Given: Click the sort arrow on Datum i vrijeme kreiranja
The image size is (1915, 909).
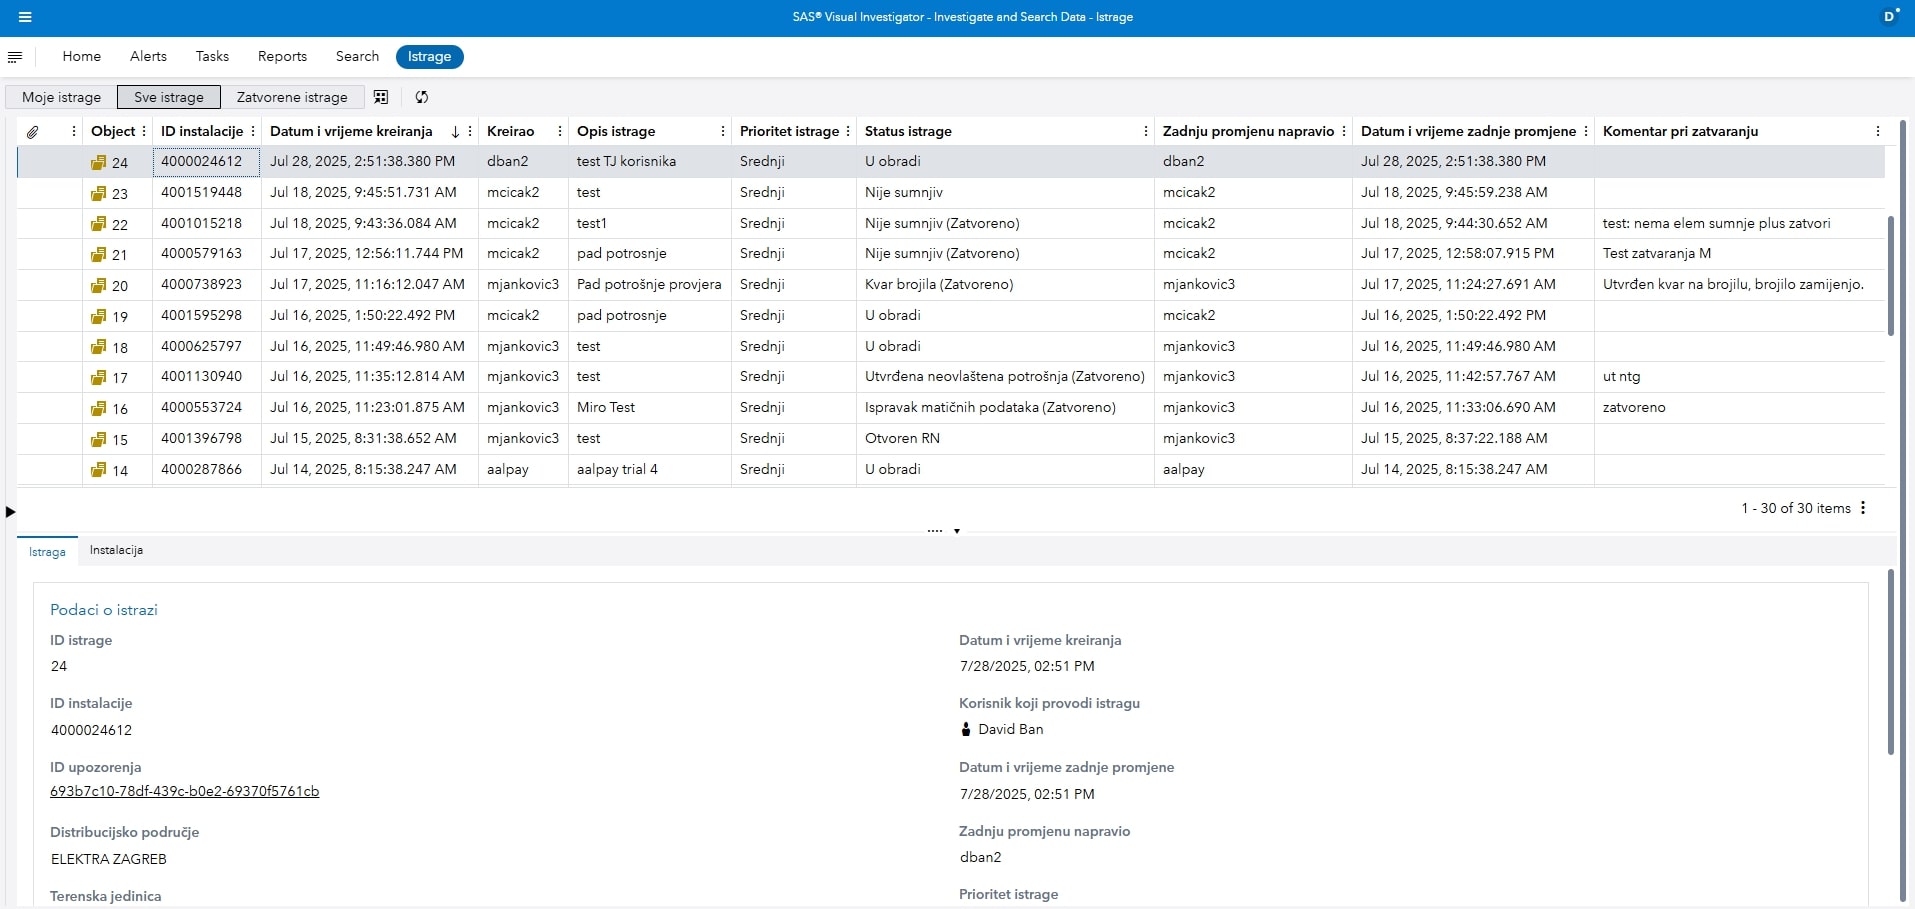Looking at the screenshot, I should pos(455,132).
